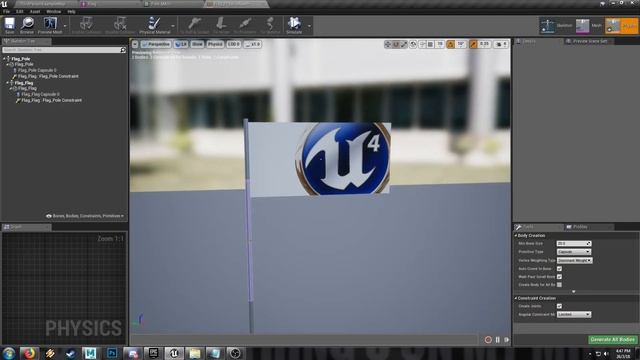Click the LOD viewport button

(234, 44)
